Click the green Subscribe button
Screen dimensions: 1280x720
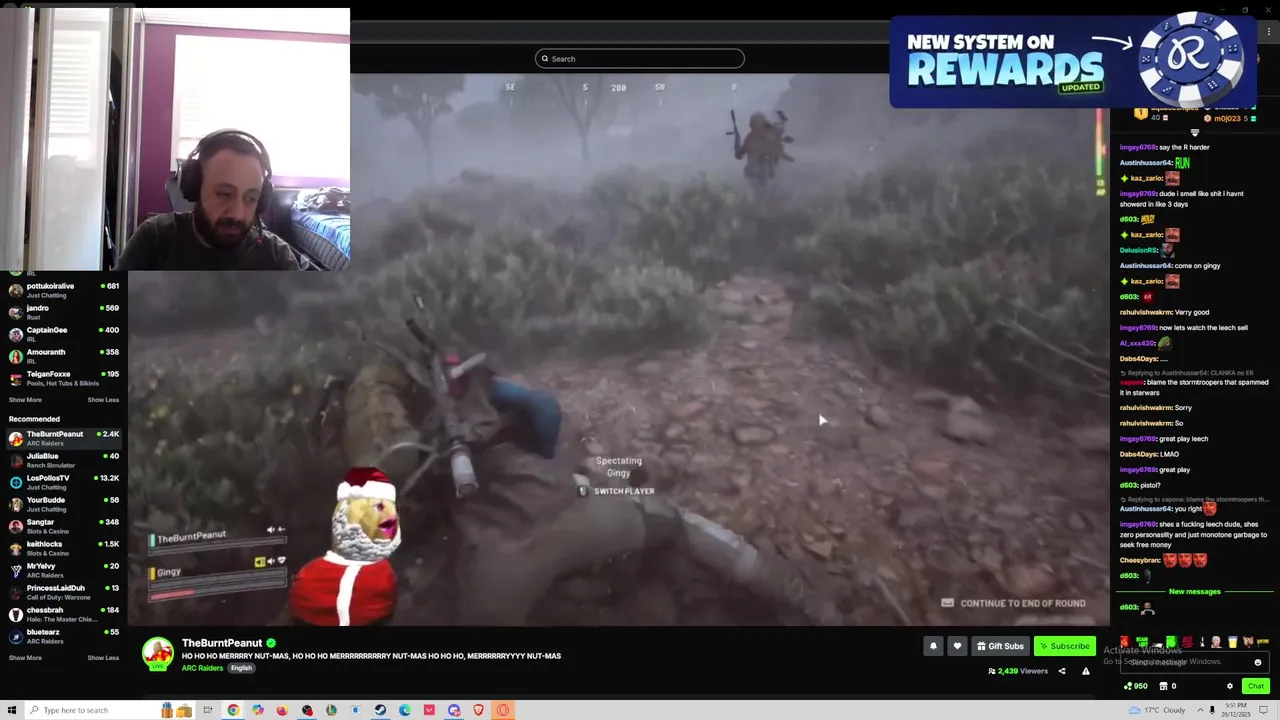pyautogui.click(x=1064, y=646)
